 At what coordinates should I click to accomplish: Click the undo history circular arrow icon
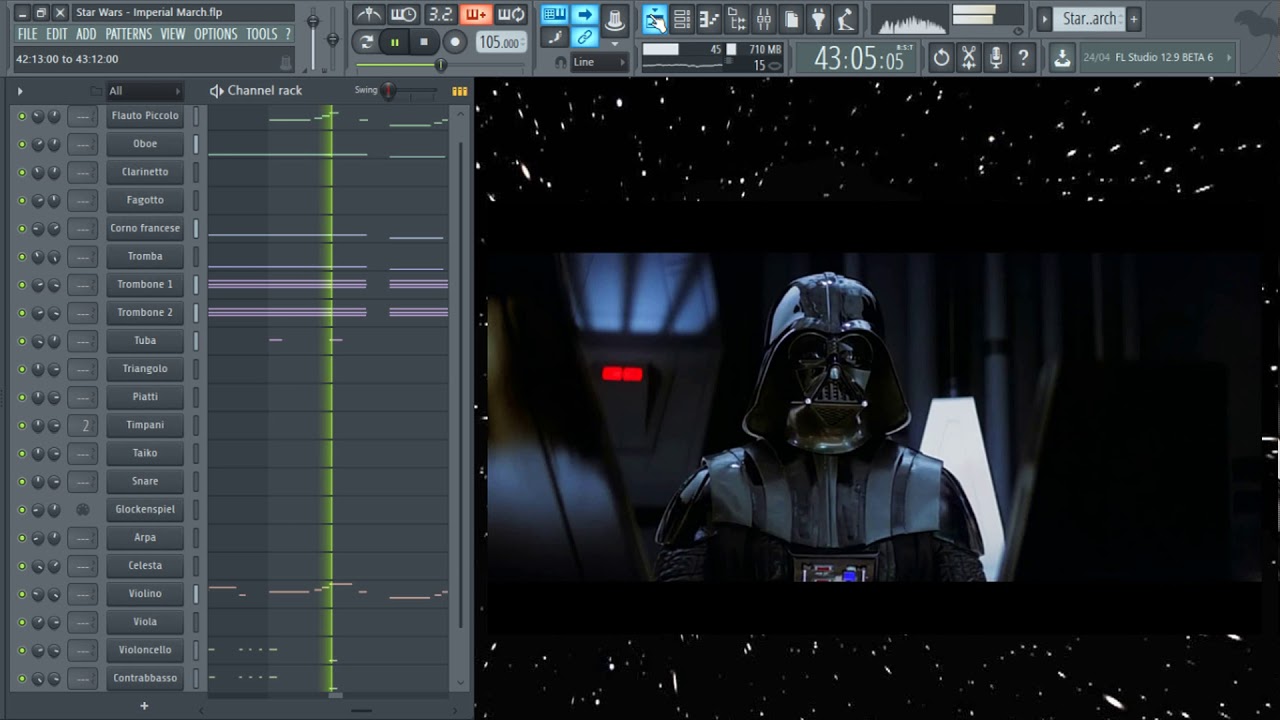coord(941,58)
